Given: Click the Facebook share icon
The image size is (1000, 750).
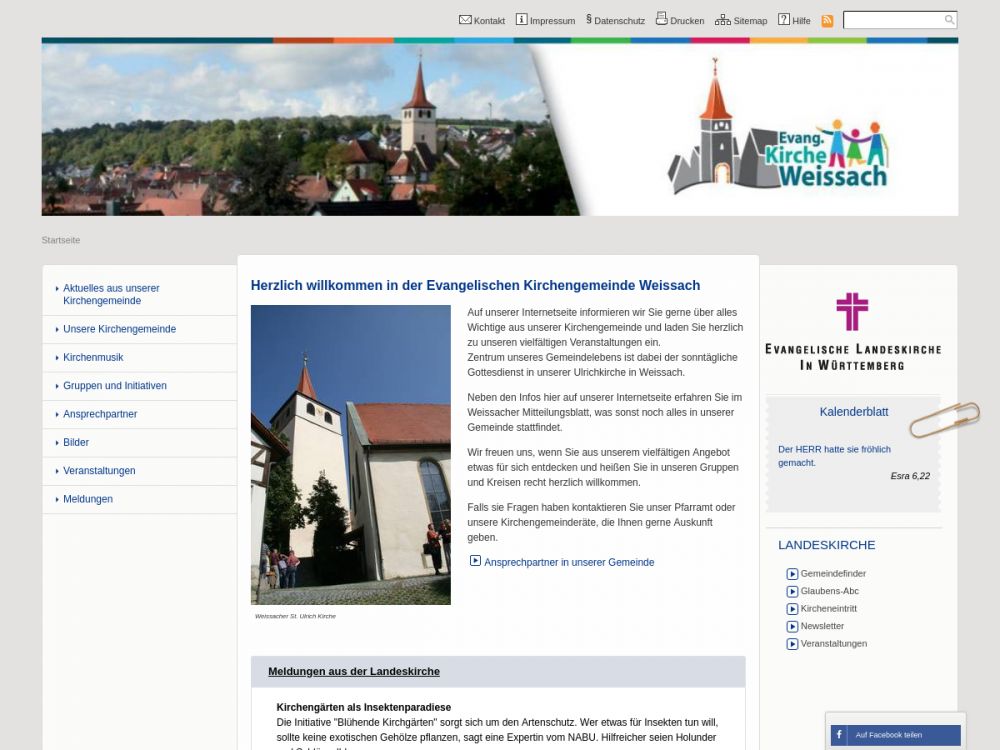Looking at the screenshot, I should pos(838,735).
